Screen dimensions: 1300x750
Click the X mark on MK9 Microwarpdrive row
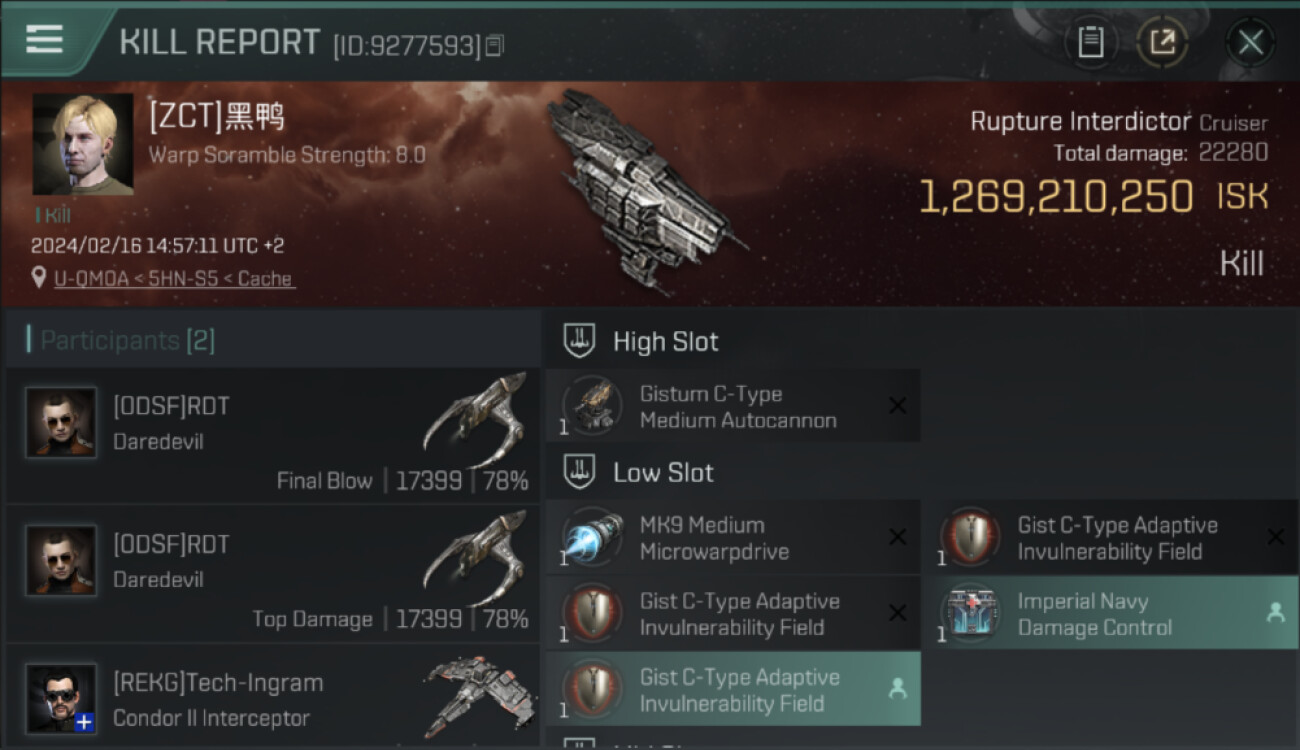(897, 538)
